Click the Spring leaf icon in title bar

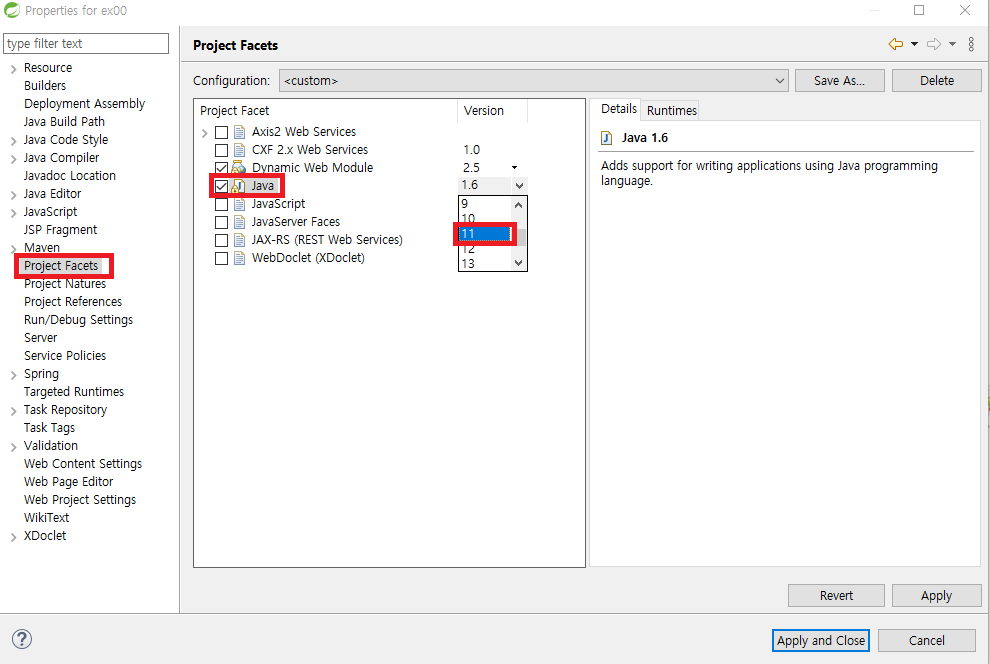11,10
